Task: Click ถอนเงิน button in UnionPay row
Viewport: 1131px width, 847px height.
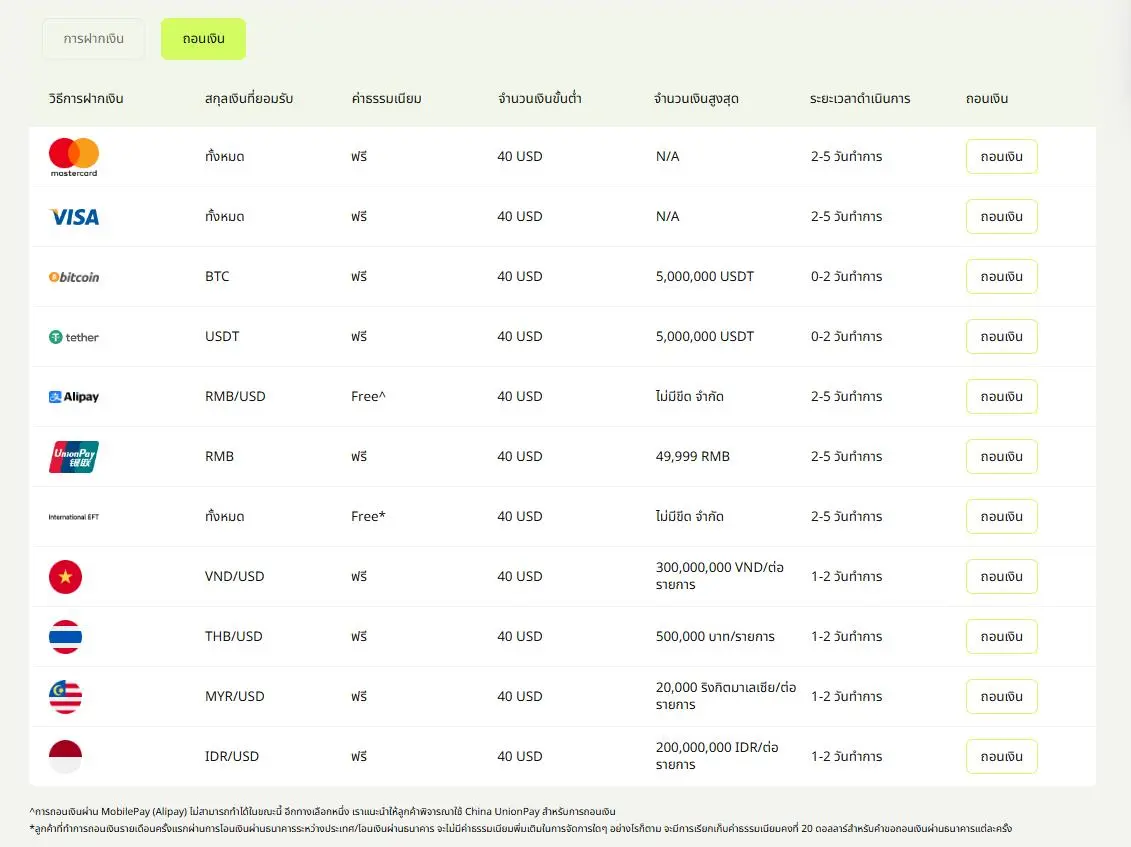Action: [1001, 457]
